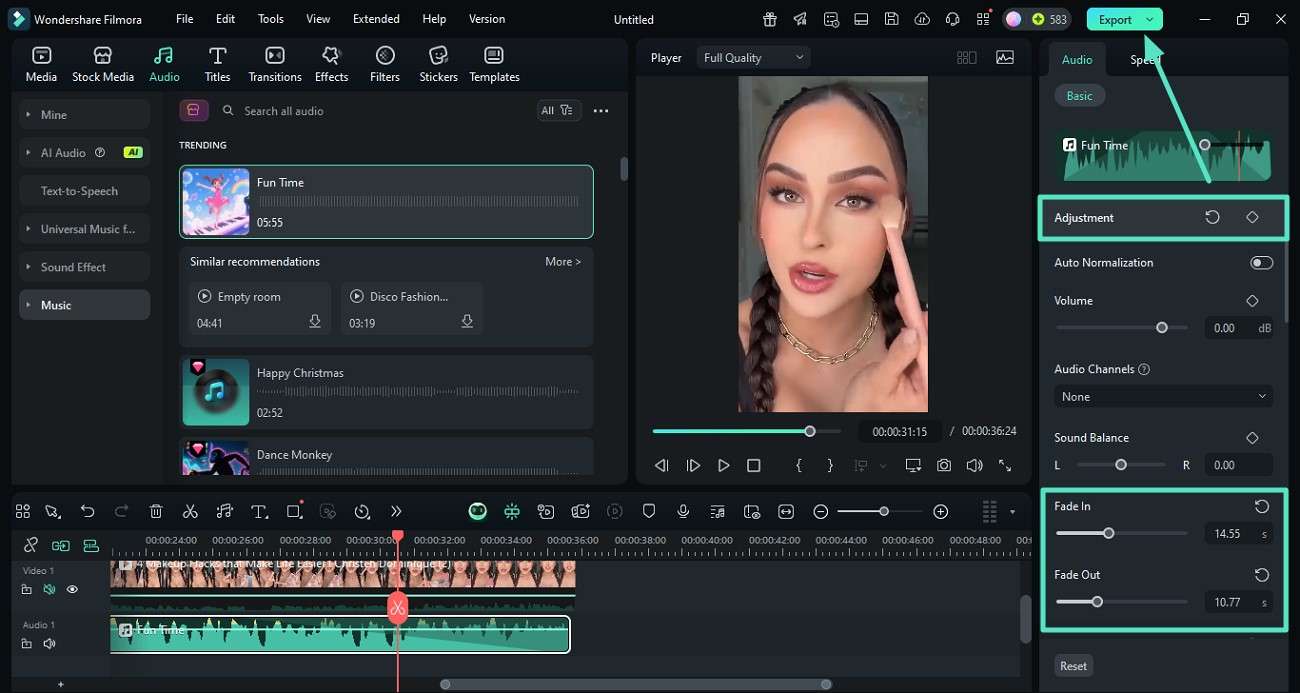
Task: Open the audio library more options menu
Action: (601, 111)
